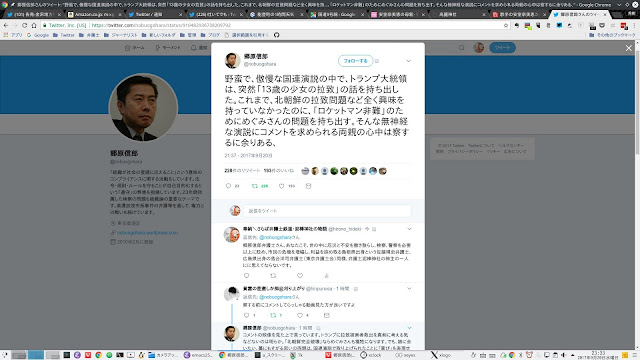Screen dimensions: 640x360
Task: Open chevron menu on the @hirono_hideki reply
Action: (x=409, y=229)
